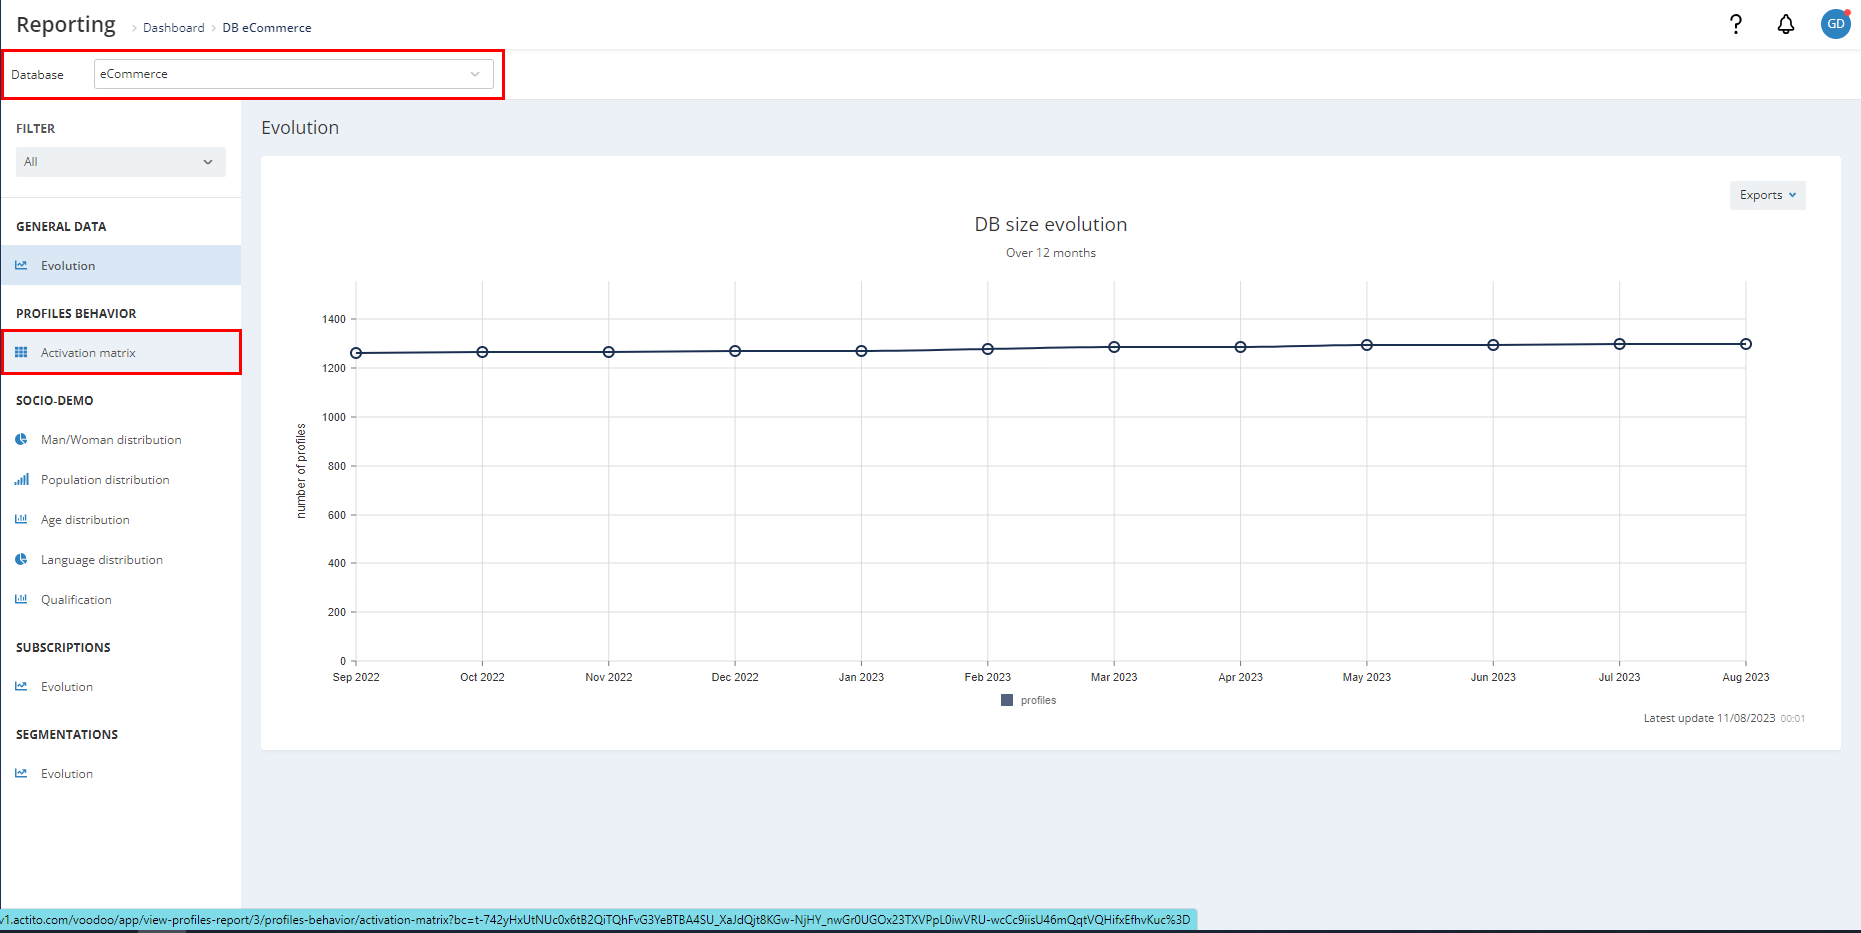Click the Dec 2022 data point
The height and width of the screenshot is (933, 1861).
tap(735, 351)
